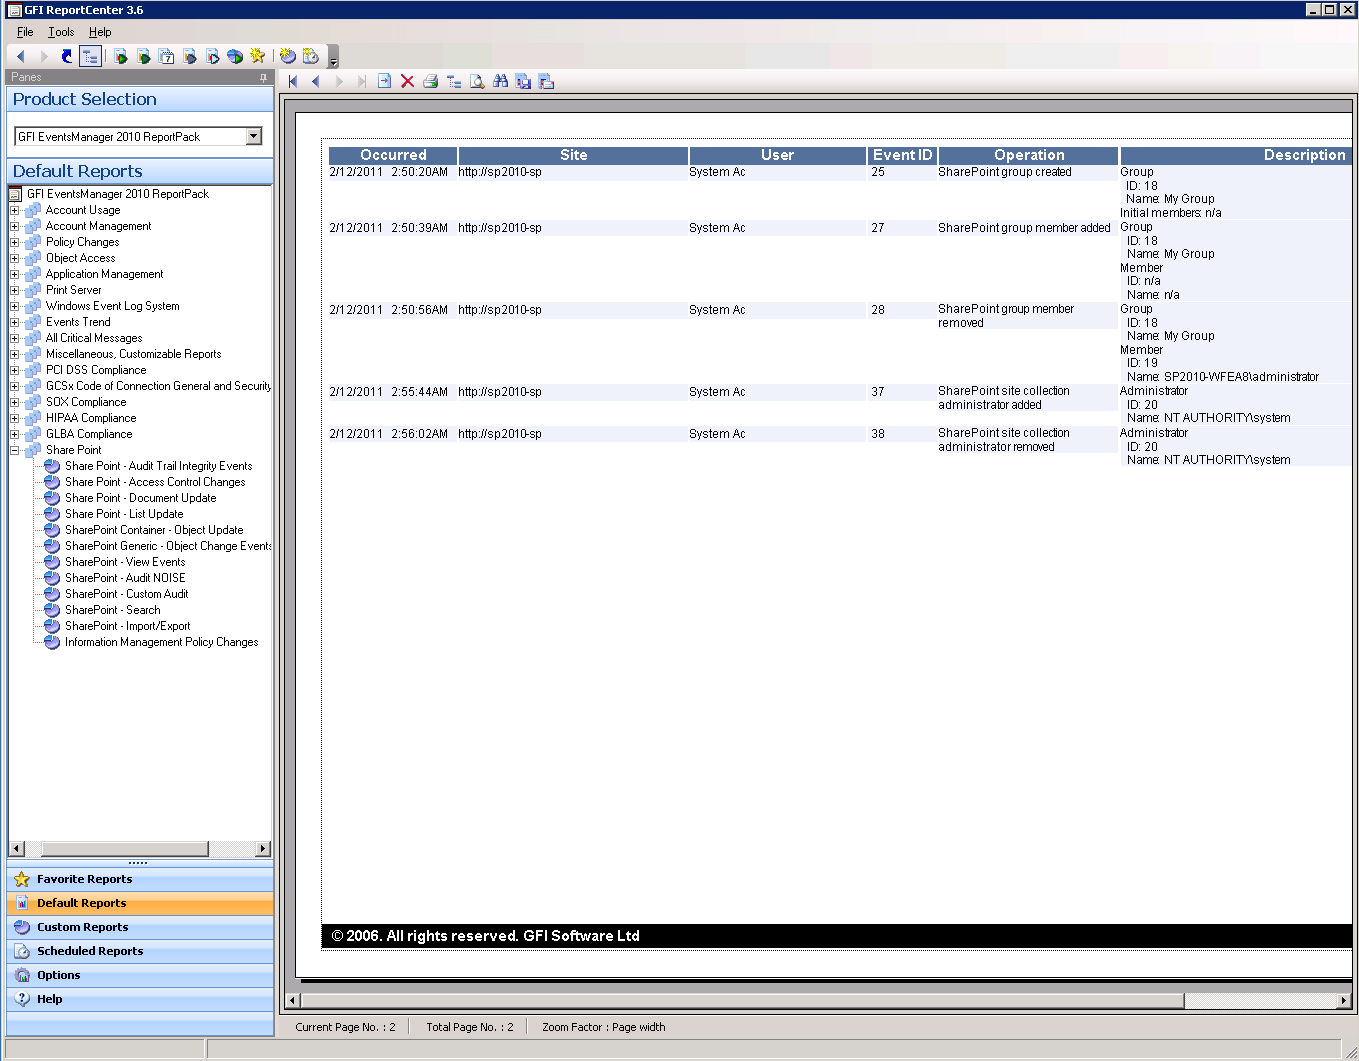Open Share Point - Audit Trail Integrity Events
The image size is (1359, 1061).
click(x=158, y=466)
